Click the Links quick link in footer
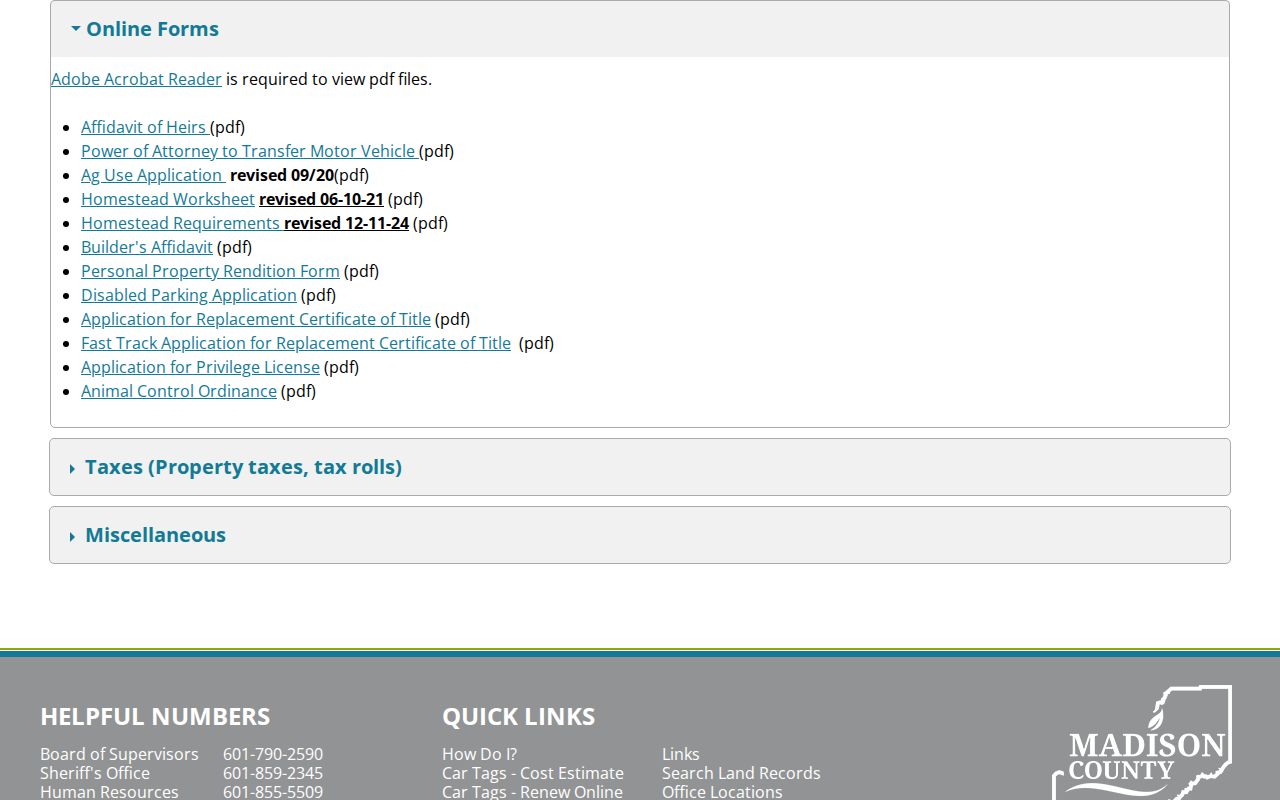This screenshot has width=1280, height=800. coord(681,754)
